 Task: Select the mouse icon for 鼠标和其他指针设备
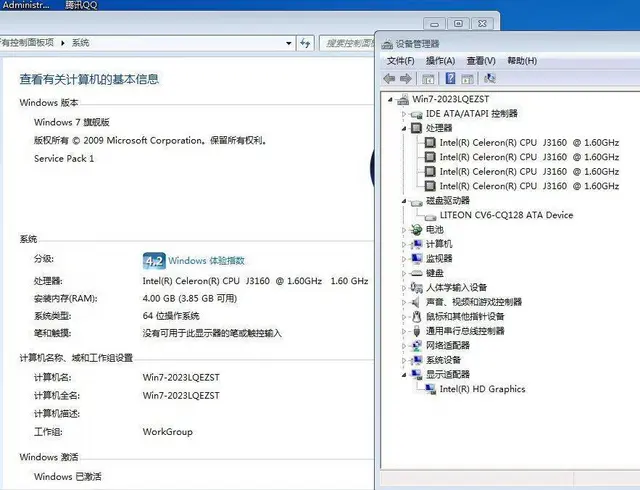tap(416, 316)
